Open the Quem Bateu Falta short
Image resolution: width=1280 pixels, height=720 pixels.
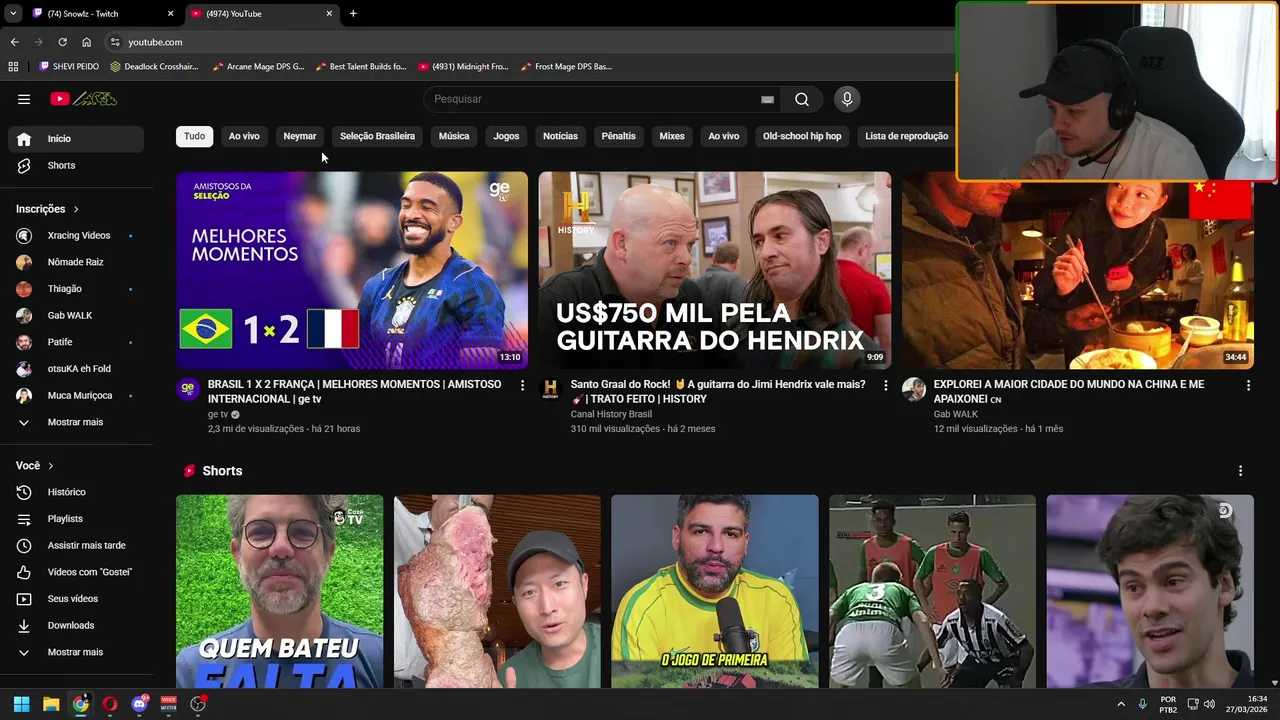coord(279,591)
